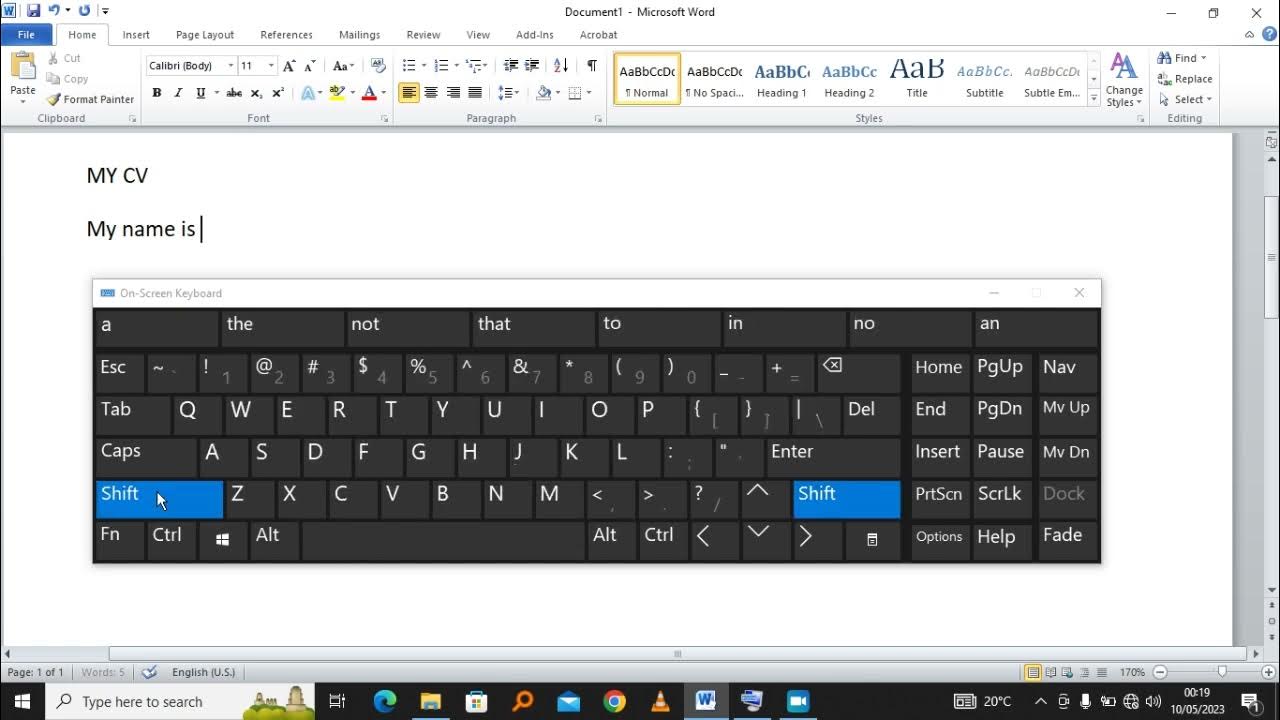Switch to the References tab

(287, 35)
